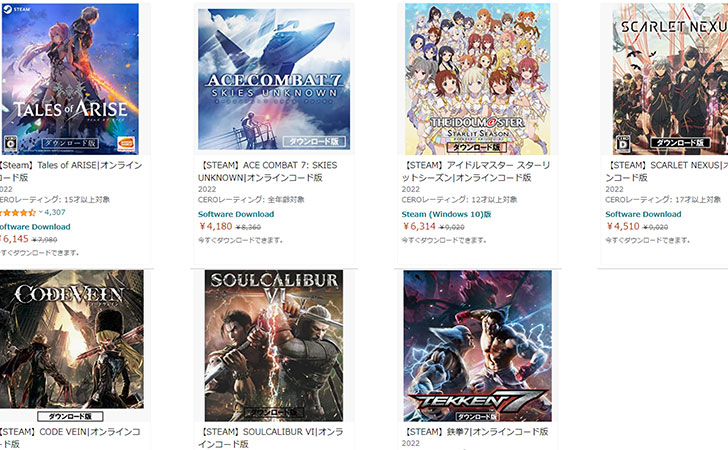Click the SOULCALIBUR VI product title link
Image resolution: width=728 pixels, height=450 pixels.
click(x=271, y=437)
